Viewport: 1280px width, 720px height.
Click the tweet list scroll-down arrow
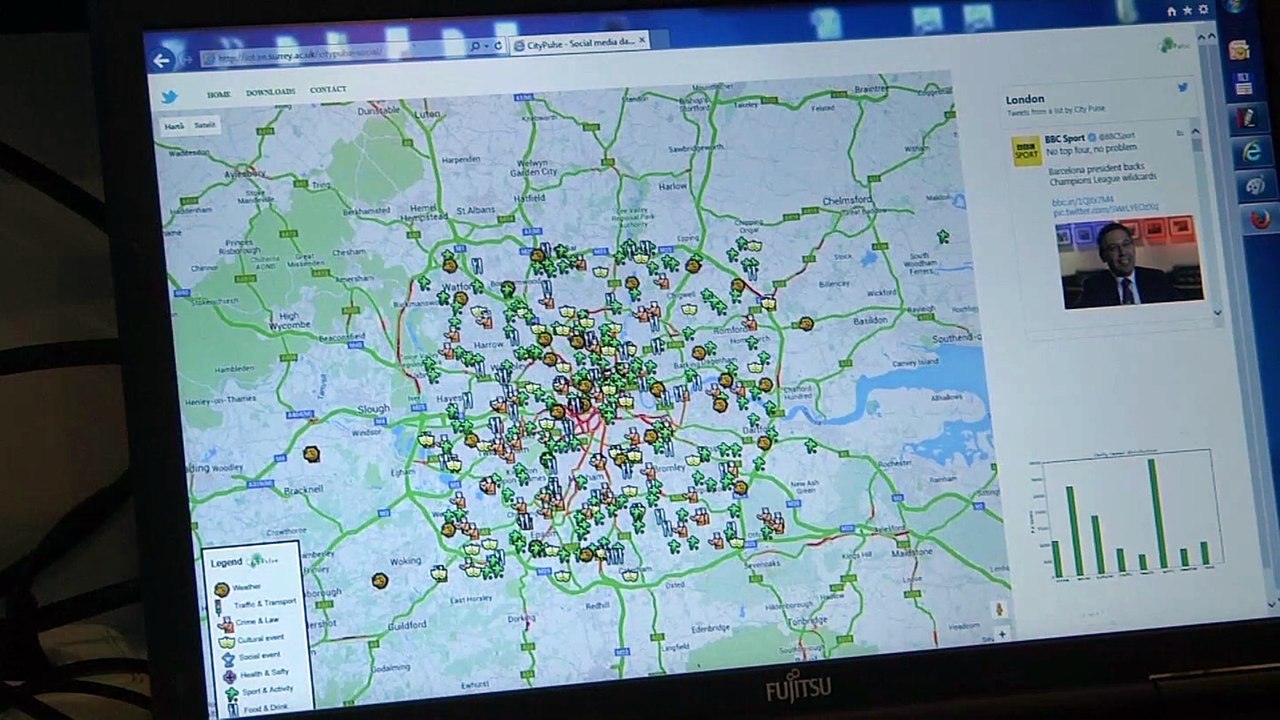[1217, 312]
